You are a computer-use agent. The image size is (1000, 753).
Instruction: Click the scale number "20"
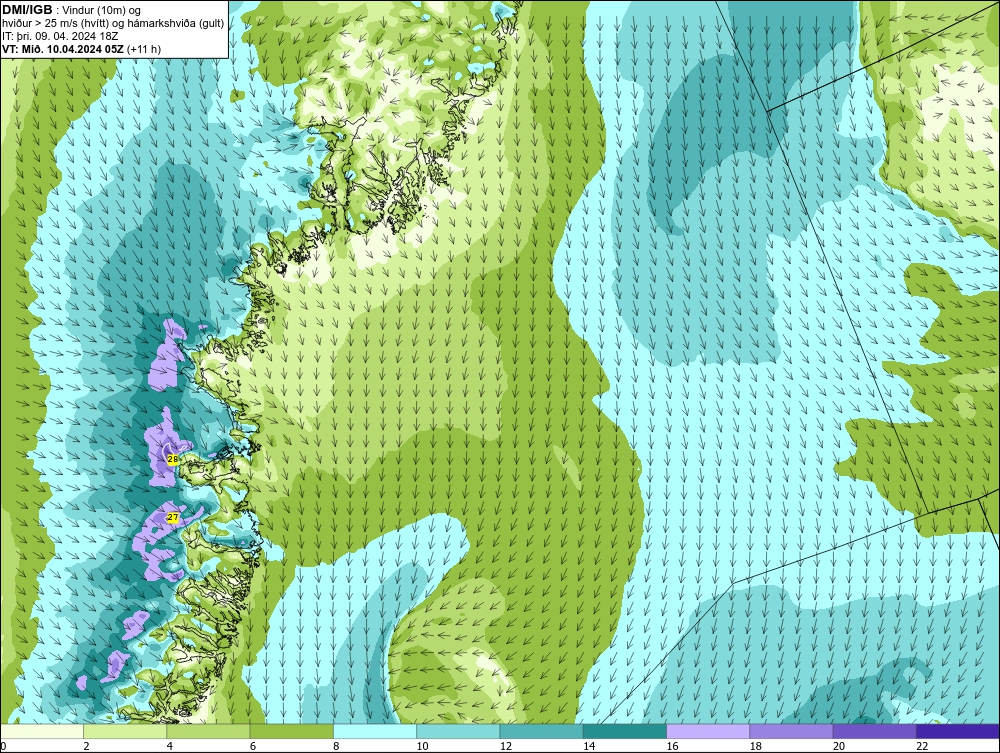tap(839, 746)
